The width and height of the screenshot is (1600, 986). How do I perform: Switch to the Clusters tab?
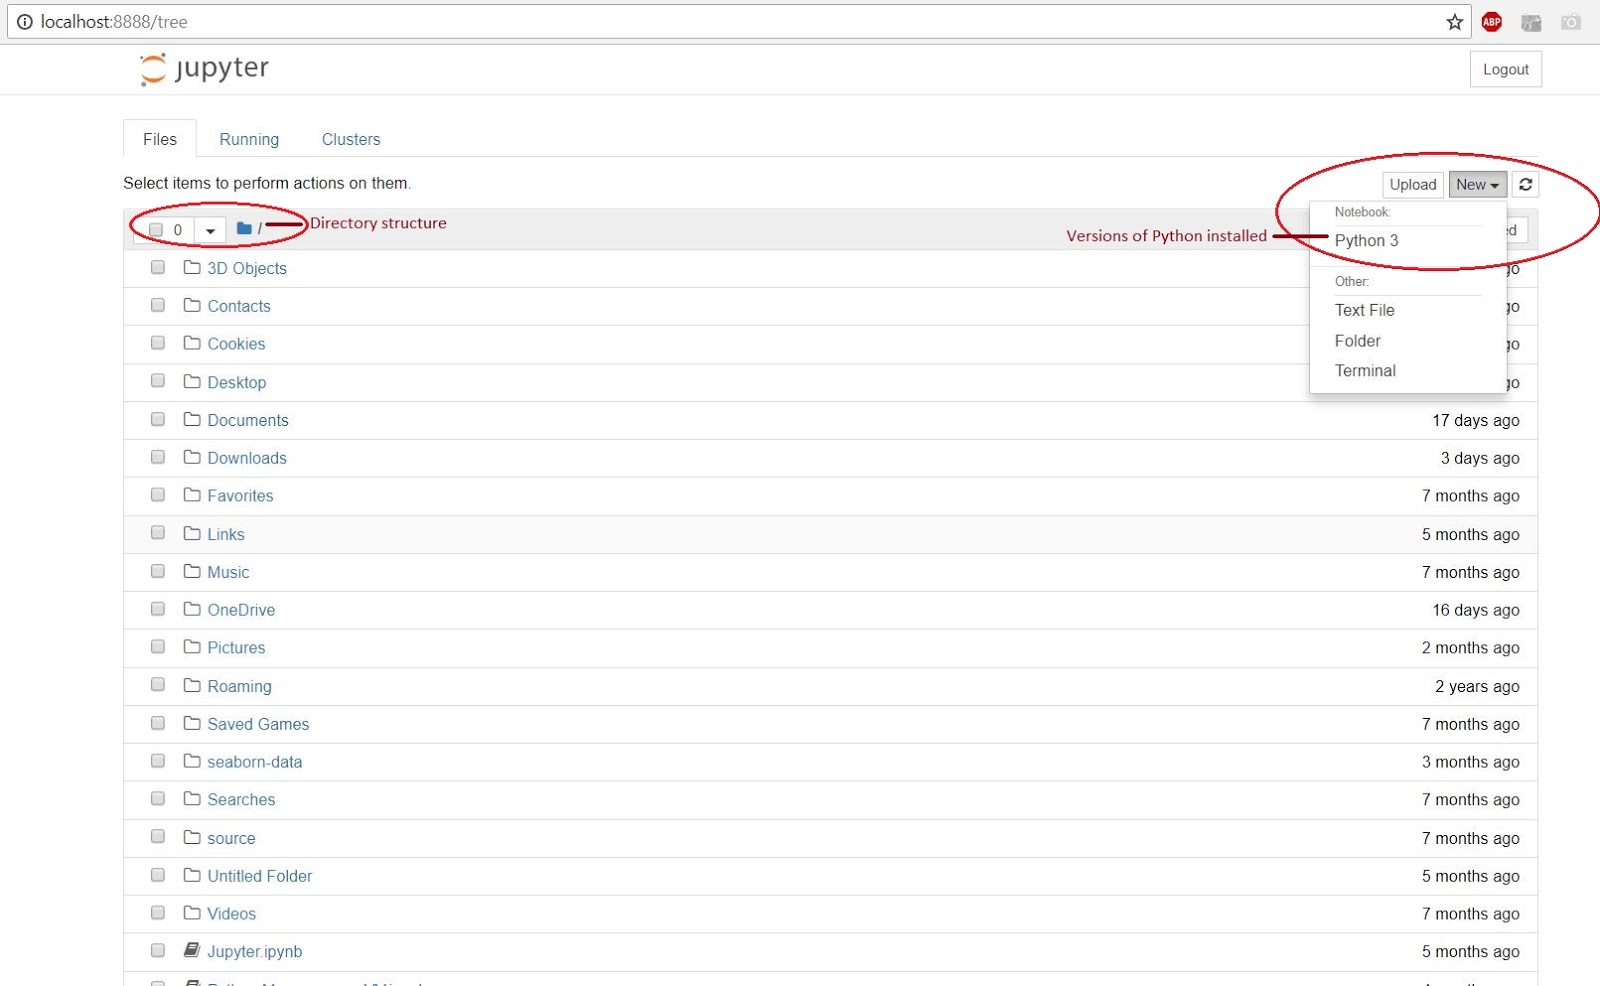(x=350, y=139)
